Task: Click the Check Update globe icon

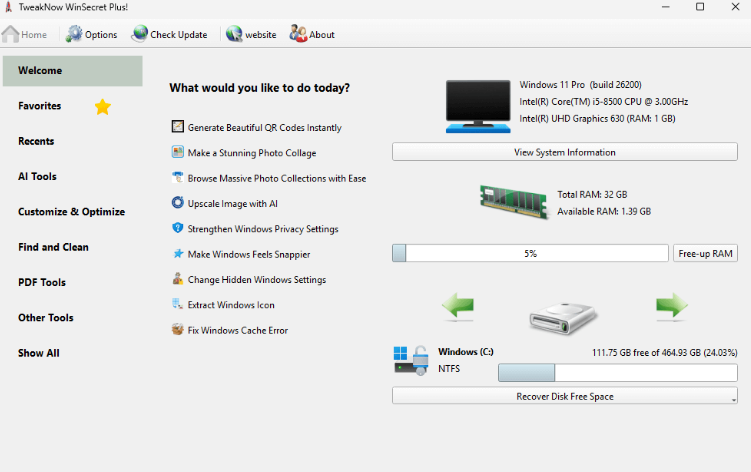Action: 140,34
